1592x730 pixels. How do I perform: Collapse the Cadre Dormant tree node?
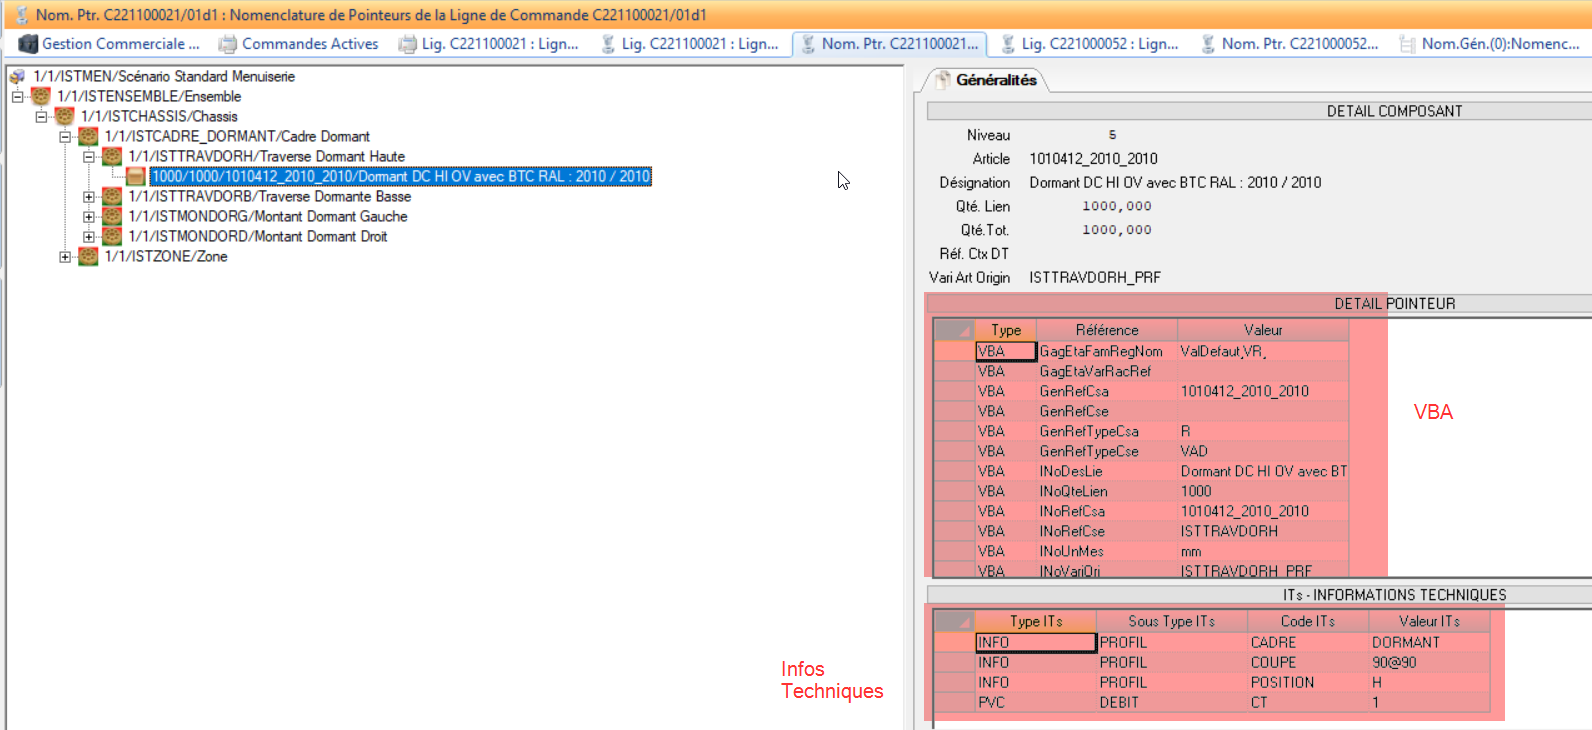pos(65,137)
